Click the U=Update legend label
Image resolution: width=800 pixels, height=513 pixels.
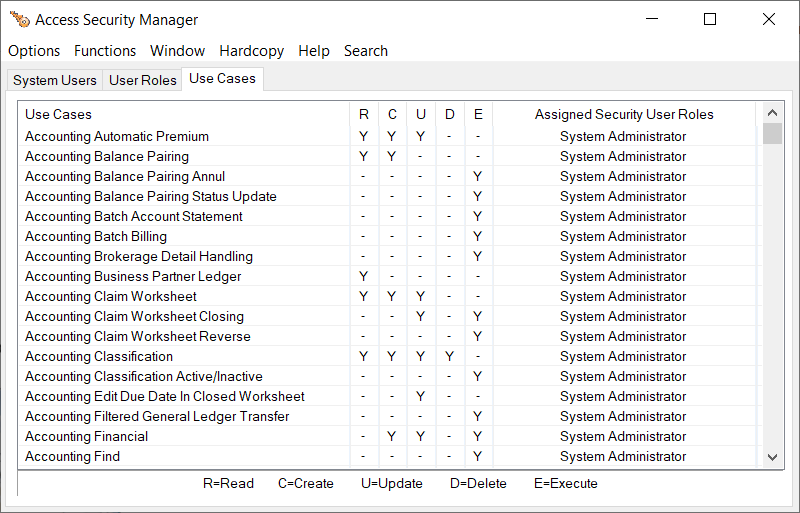pyautogui.click(x=392, y=483)
